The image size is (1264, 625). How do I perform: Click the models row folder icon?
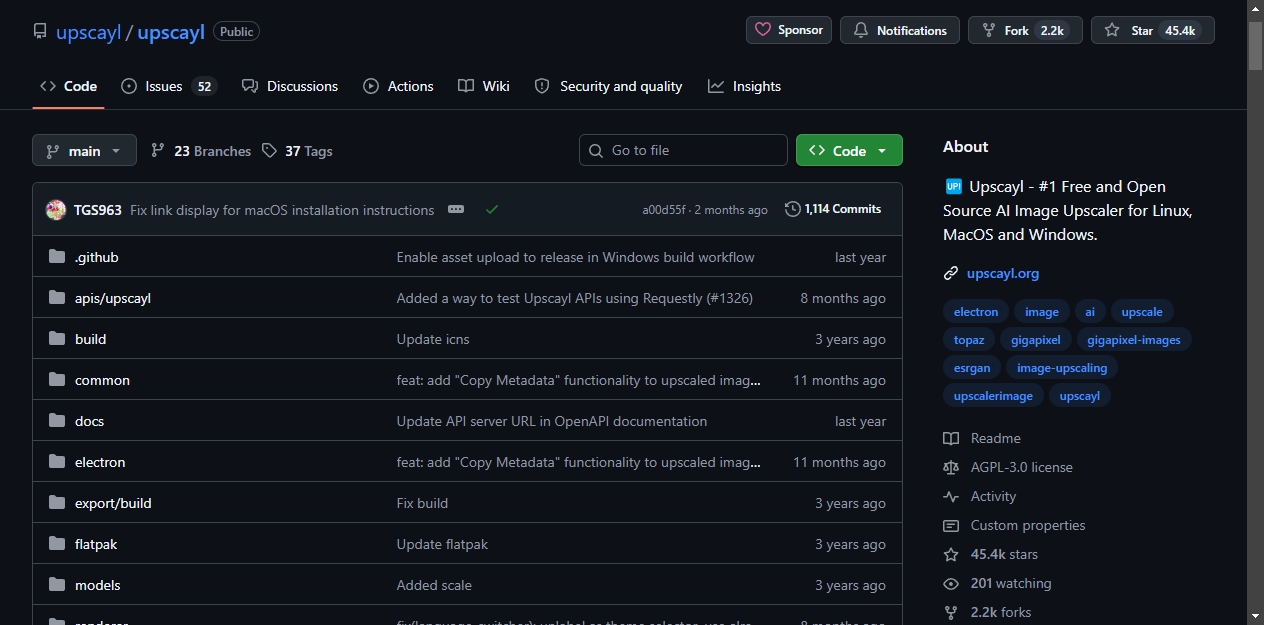tap(57, 585)
